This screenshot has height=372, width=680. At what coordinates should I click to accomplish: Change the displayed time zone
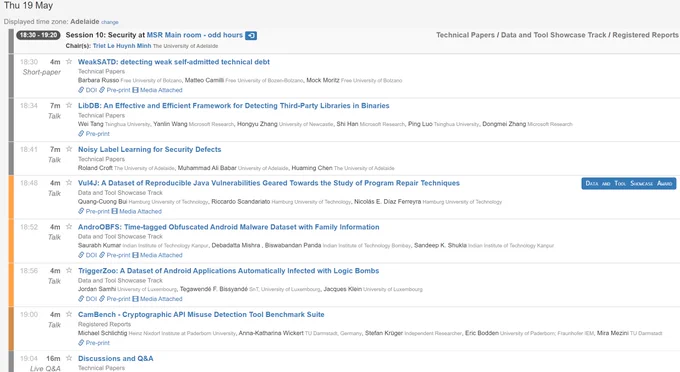110,22
